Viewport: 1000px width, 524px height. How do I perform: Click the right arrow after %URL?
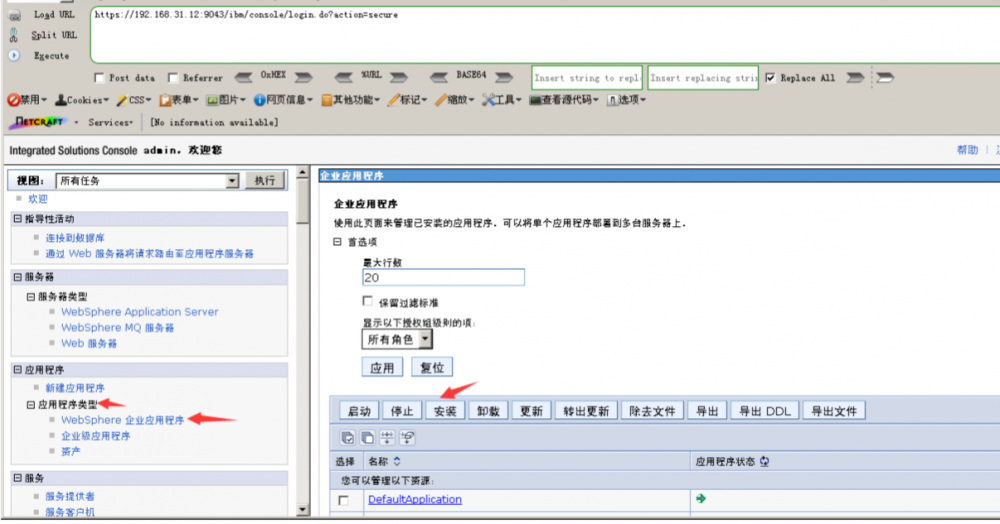coord(399,77)
